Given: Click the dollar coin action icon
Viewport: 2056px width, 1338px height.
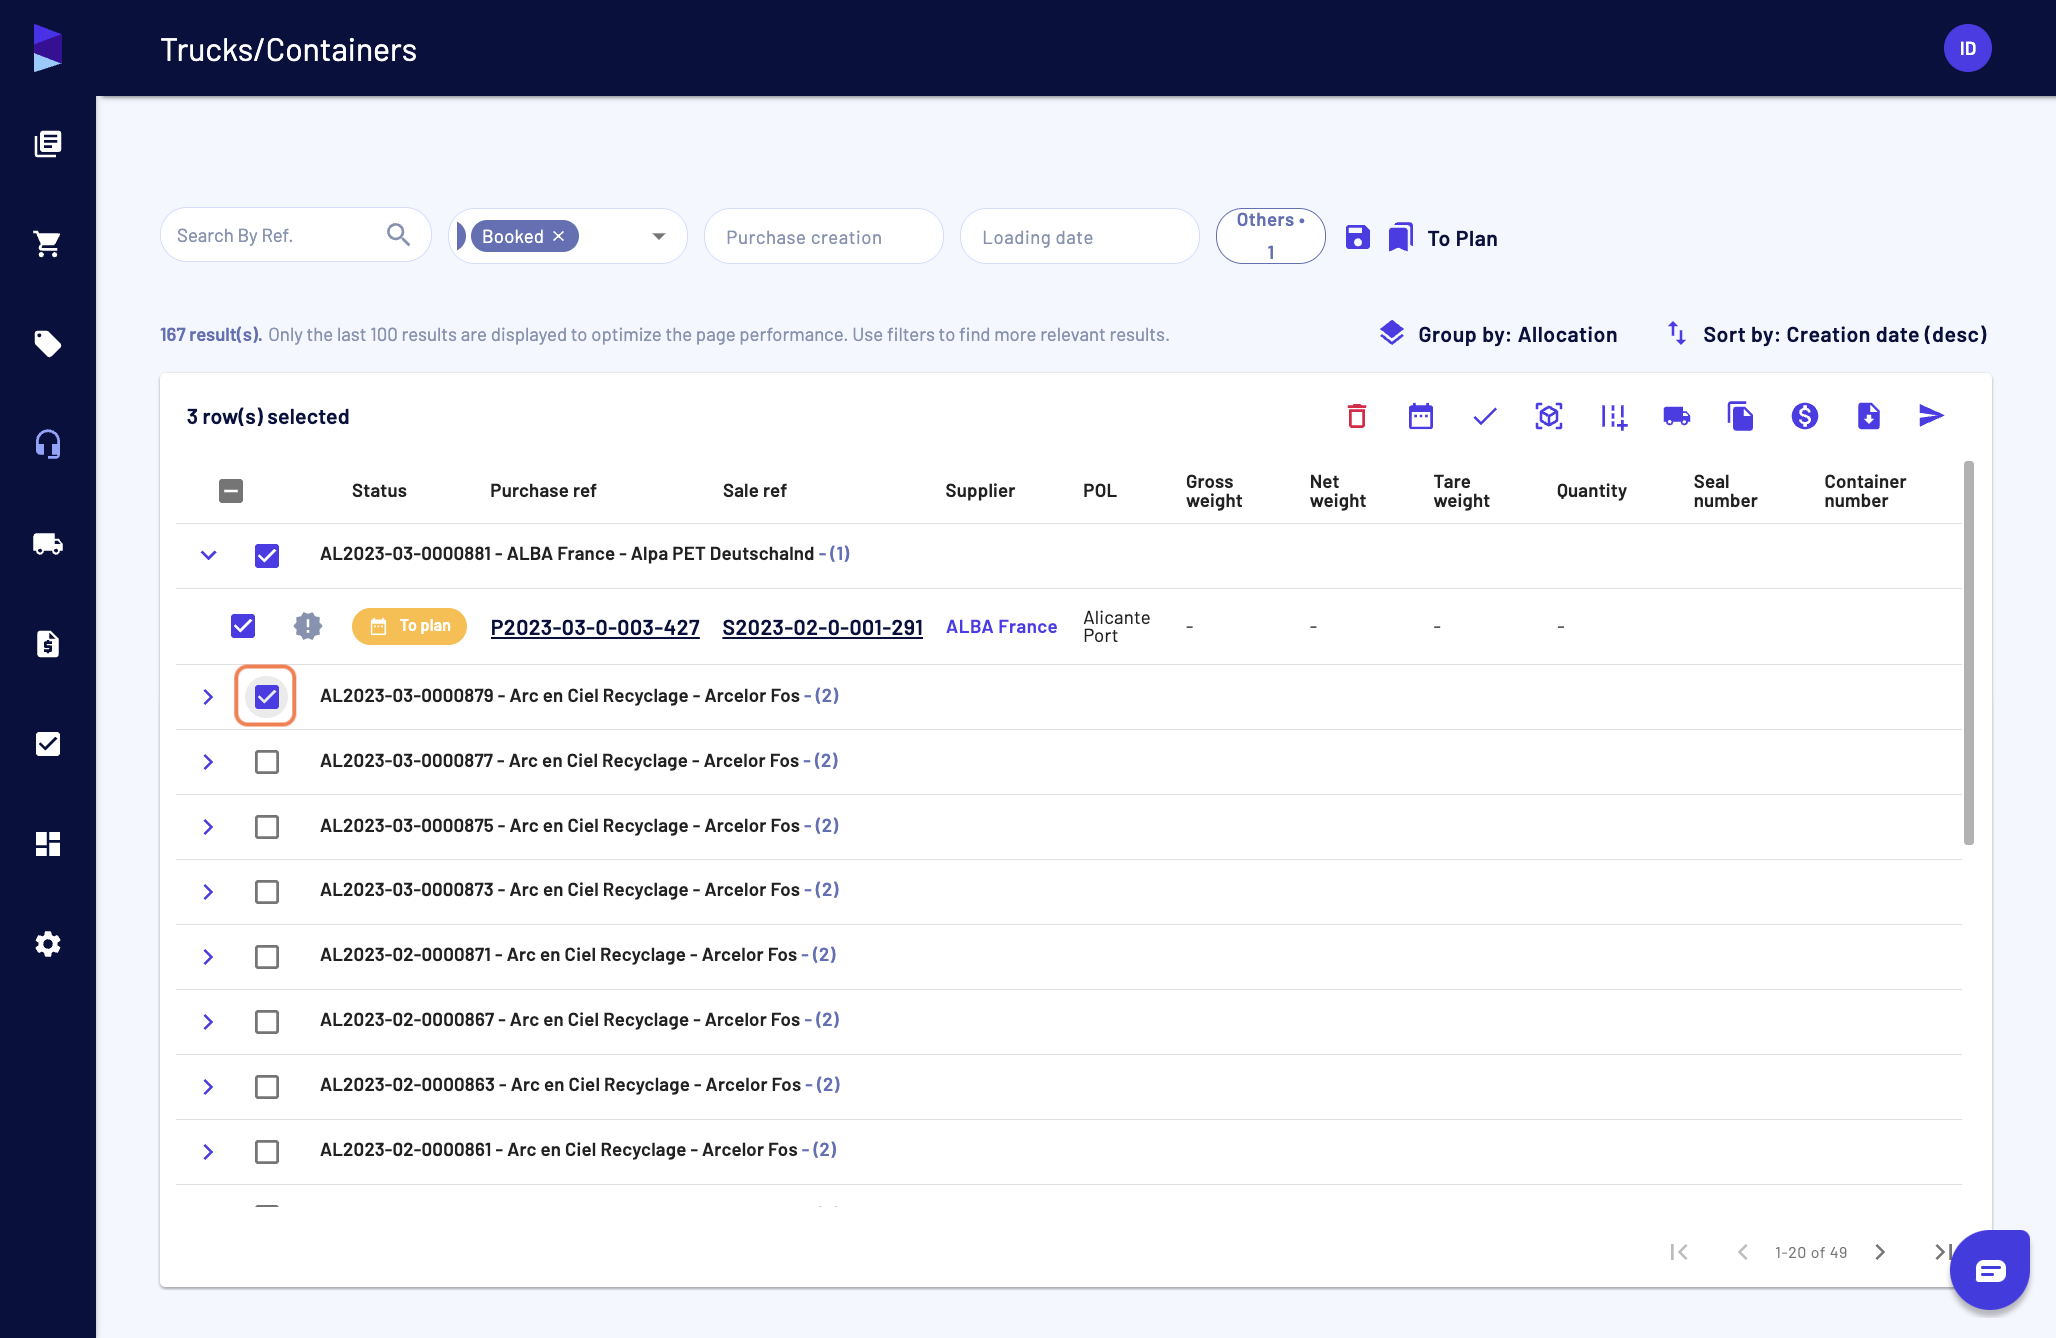Looking at the screenshot, I should pos(1804,416).
